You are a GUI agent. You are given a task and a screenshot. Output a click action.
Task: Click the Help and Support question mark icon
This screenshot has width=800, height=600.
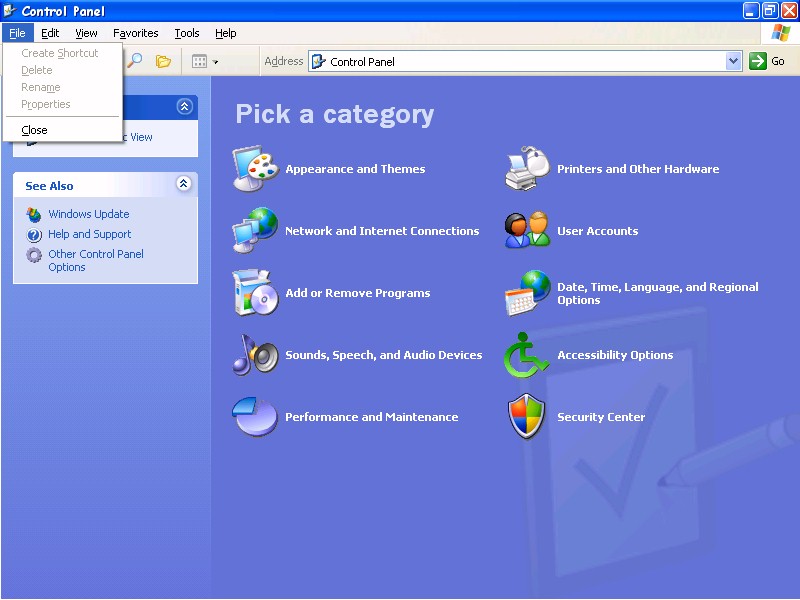coord(34,235)
